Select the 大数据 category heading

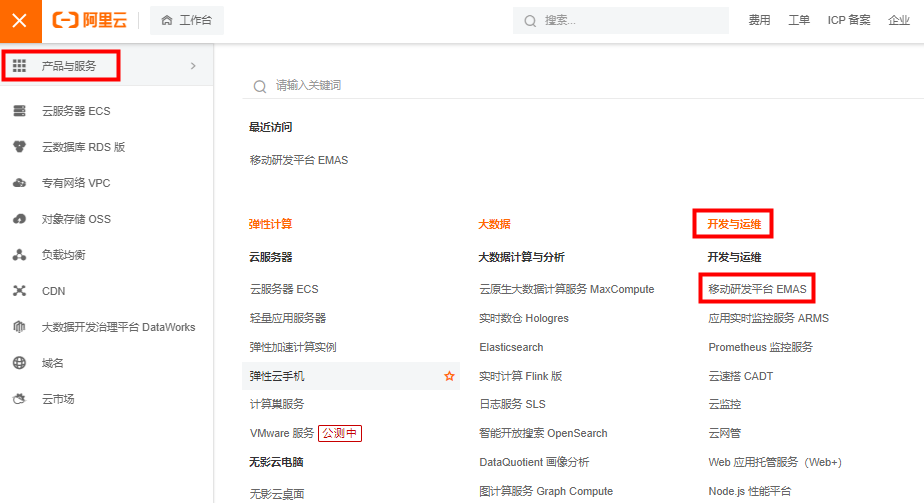[494, 224]
